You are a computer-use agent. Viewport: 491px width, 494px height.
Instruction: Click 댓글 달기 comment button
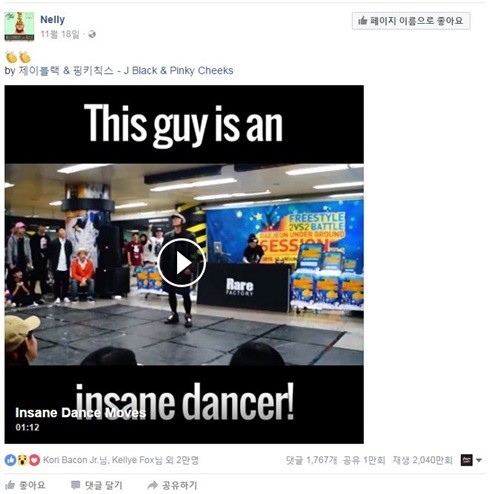(96, 485)
